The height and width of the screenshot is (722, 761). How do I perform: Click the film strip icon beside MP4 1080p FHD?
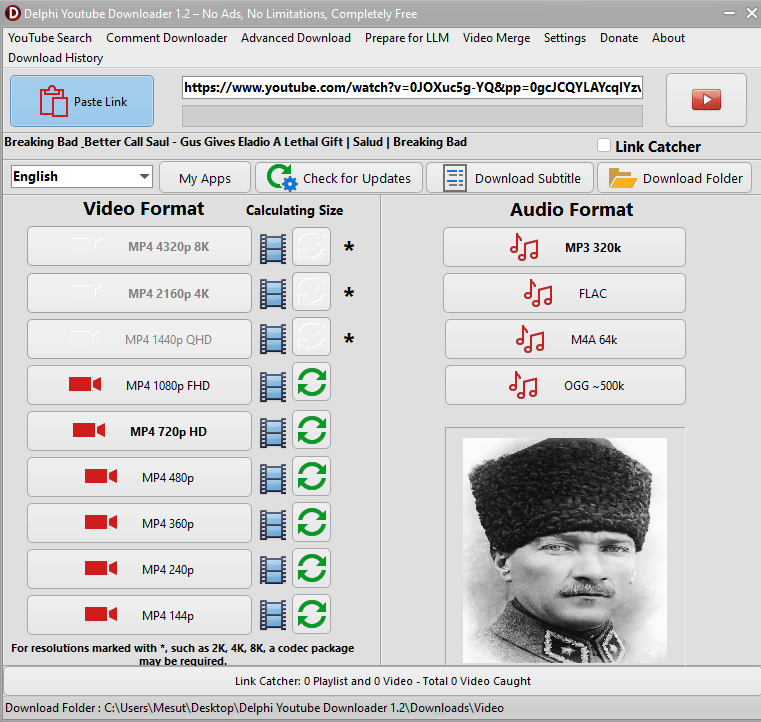point(273,387)
